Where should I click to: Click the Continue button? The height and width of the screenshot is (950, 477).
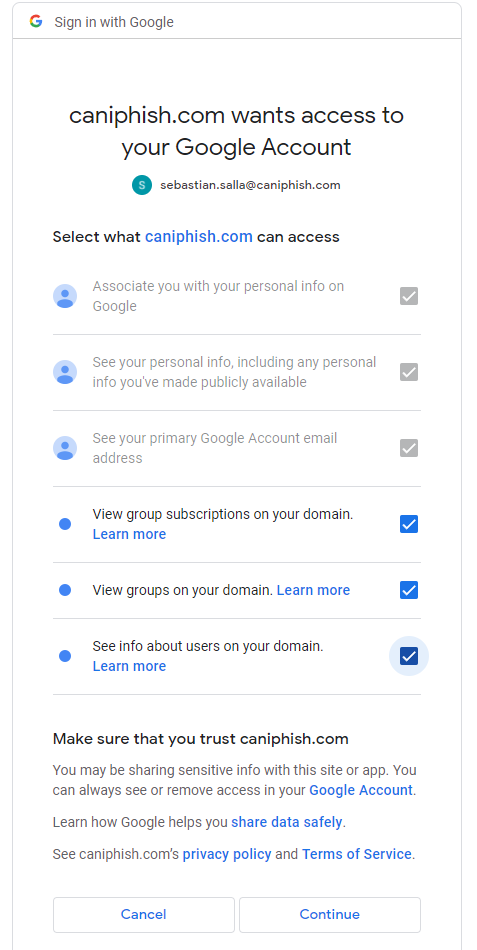point(330,914)
